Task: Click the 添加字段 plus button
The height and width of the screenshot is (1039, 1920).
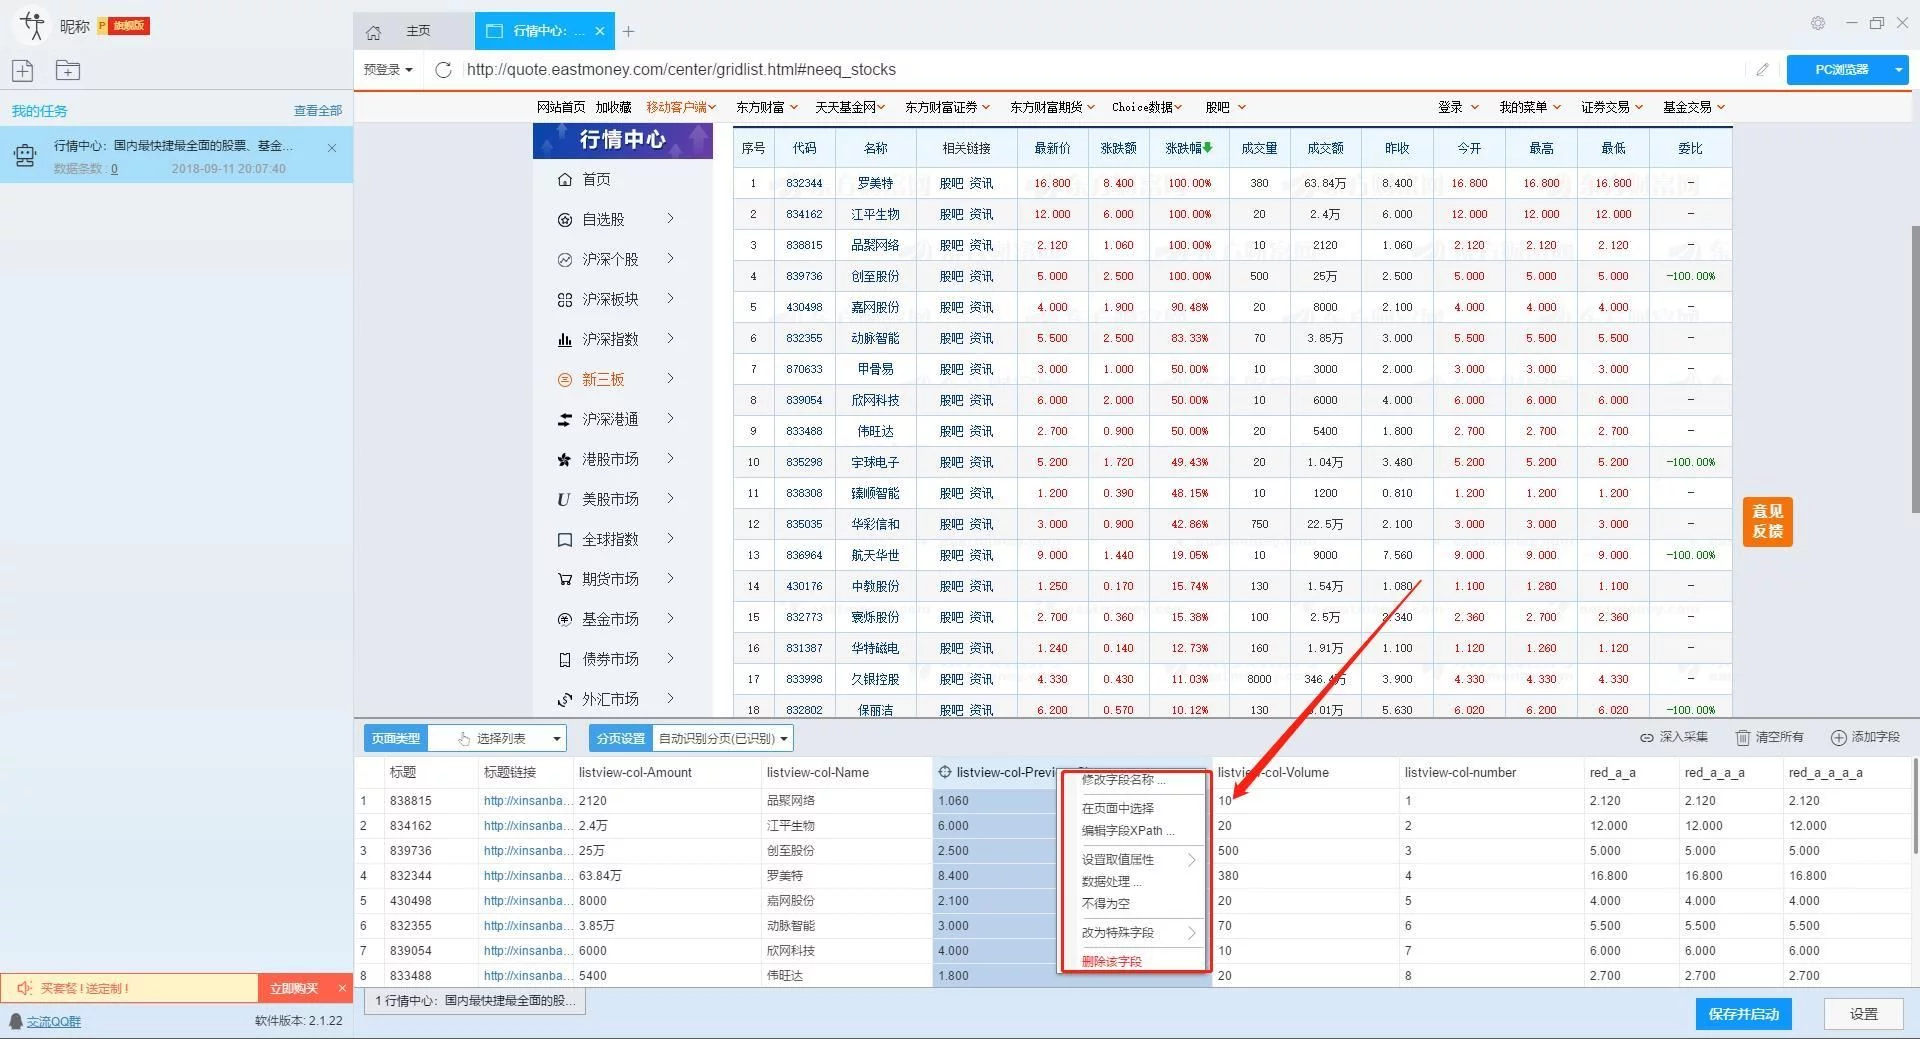Action: tap(1865, 737)
